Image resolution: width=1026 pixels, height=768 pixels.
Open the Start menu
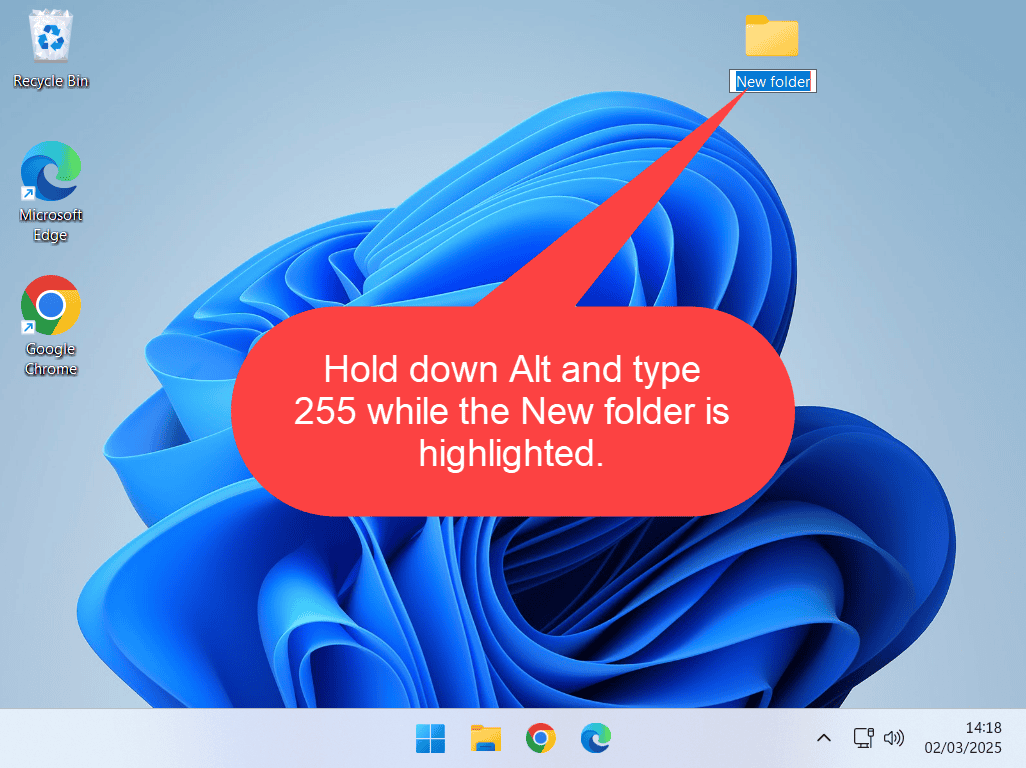(430, 738)
